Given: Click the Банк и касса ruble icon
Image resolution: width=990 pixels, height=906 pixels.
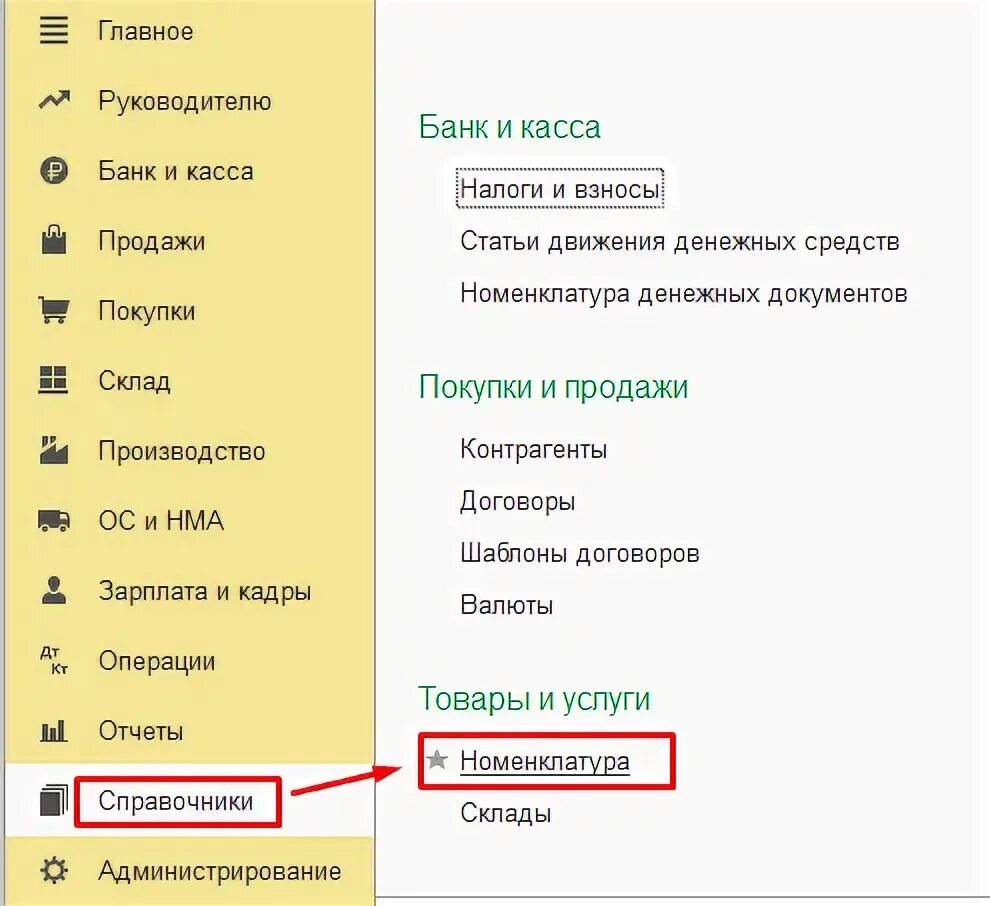Looking at the screenshot, I should [x=54, y=170].
